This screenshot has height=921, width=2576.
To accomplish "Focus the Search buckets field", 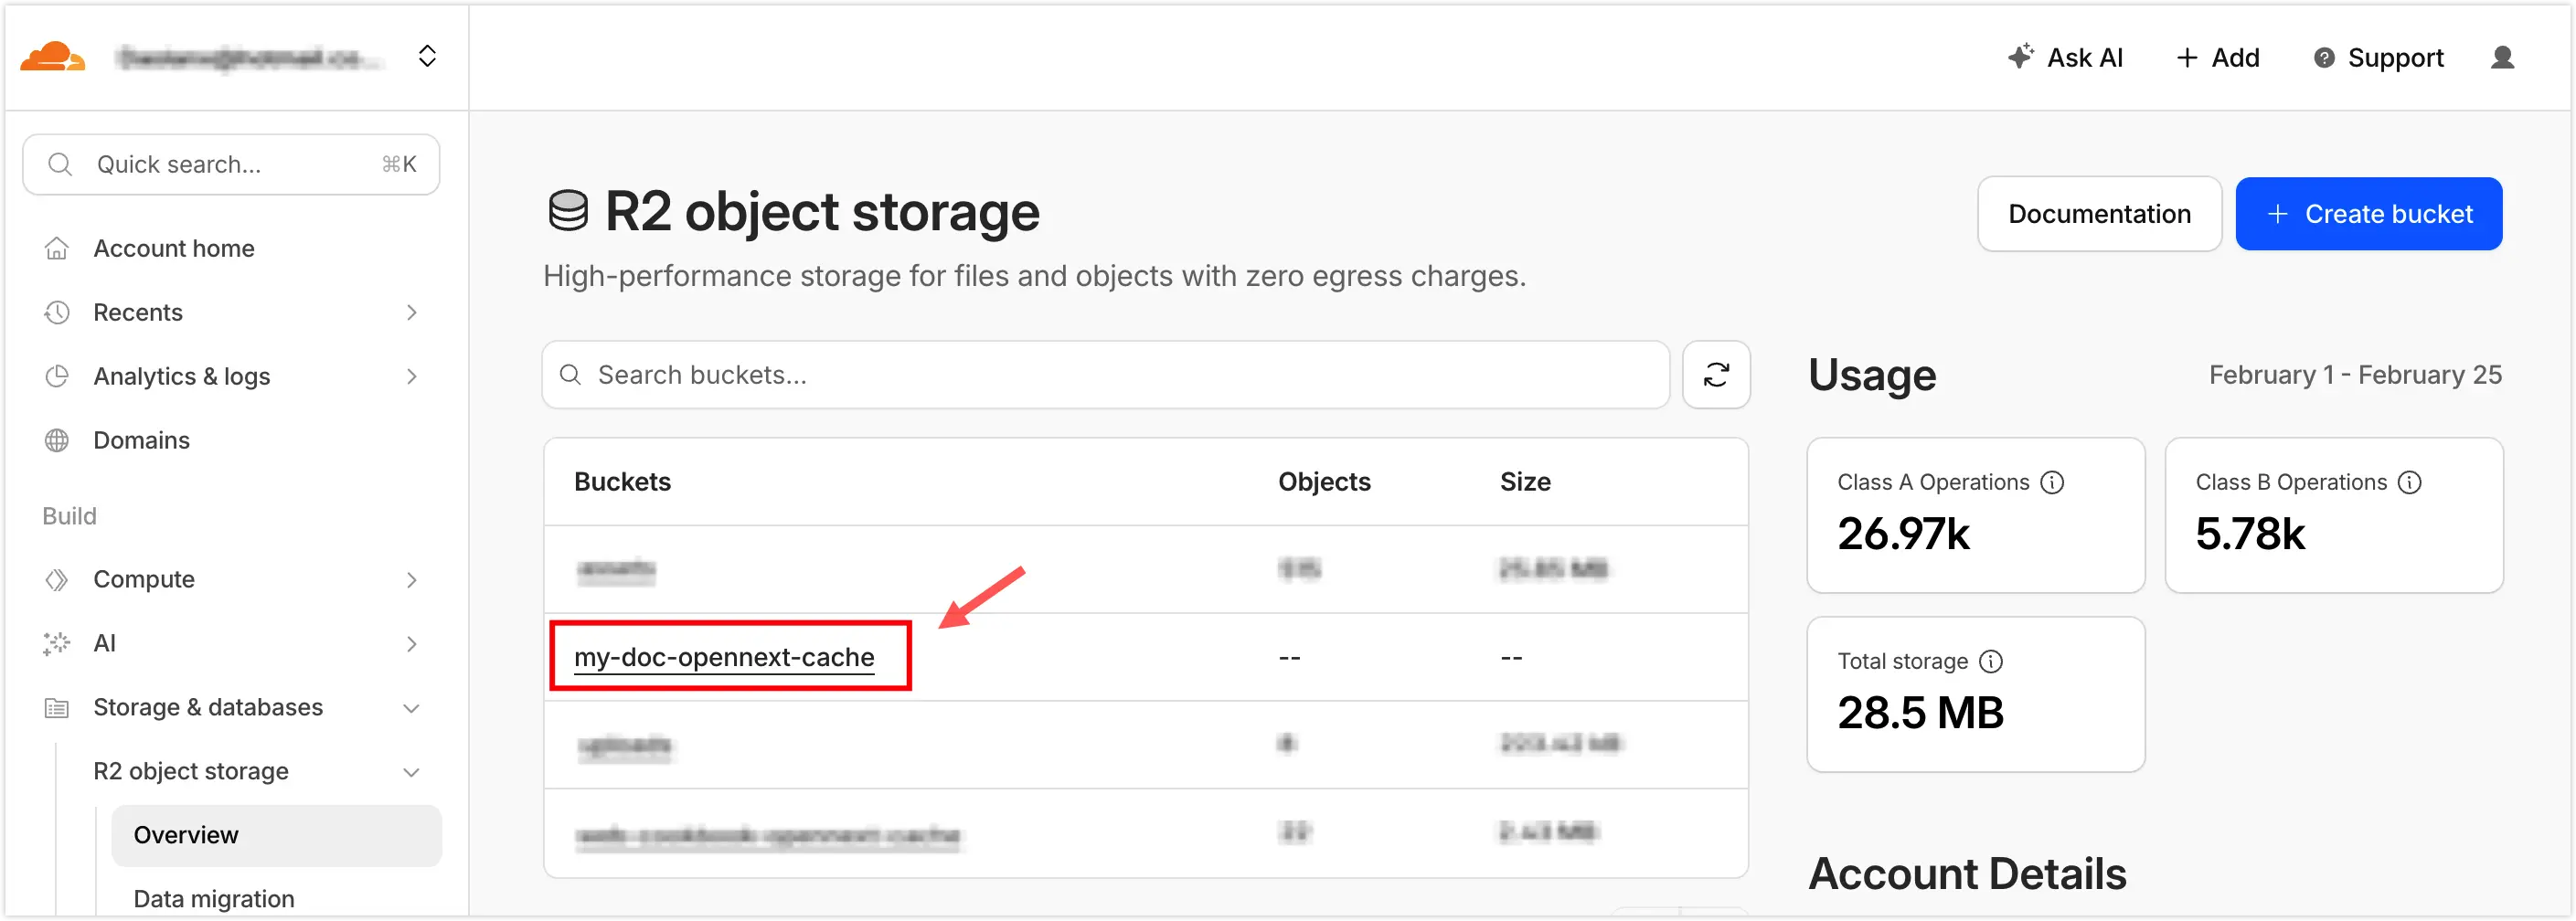I will point(1105,375).
